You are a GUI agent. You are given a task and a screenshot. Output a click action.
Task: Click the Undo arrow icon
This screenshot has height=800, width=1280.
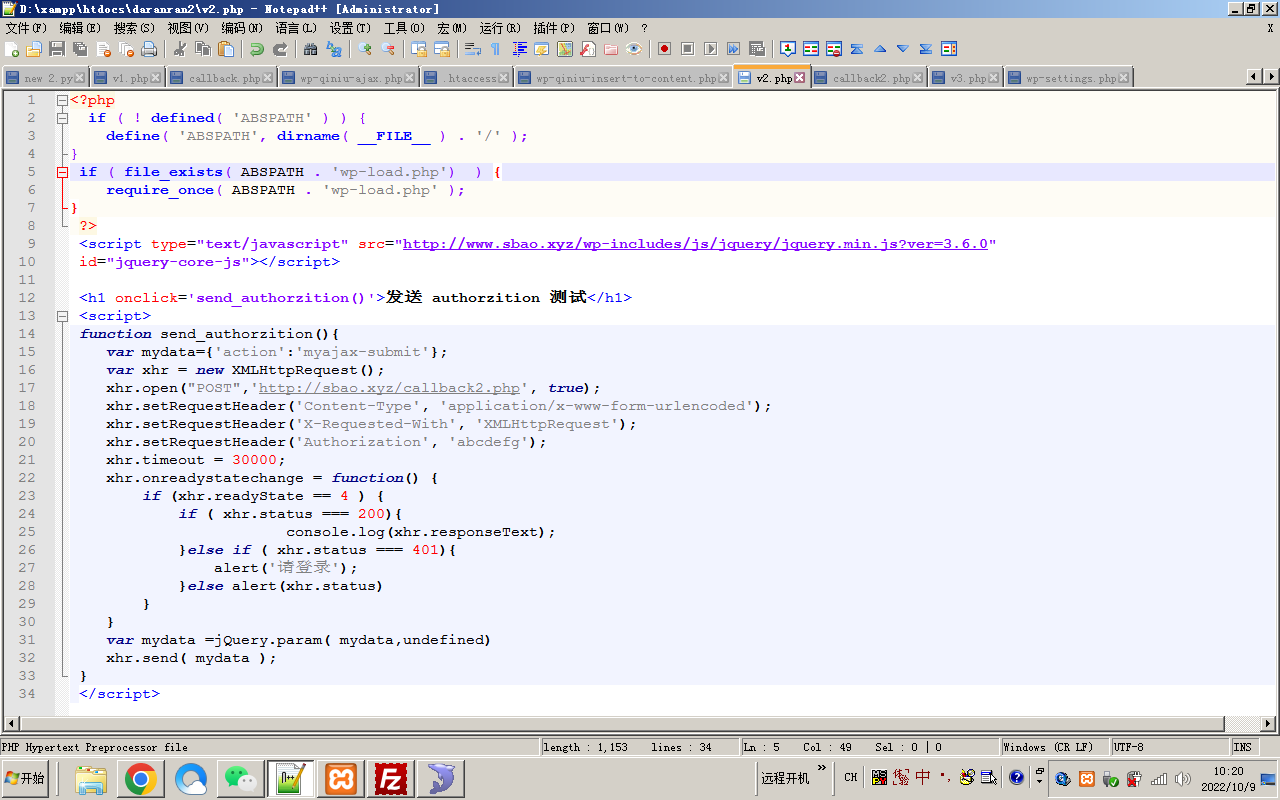click(x=257, y=49)
